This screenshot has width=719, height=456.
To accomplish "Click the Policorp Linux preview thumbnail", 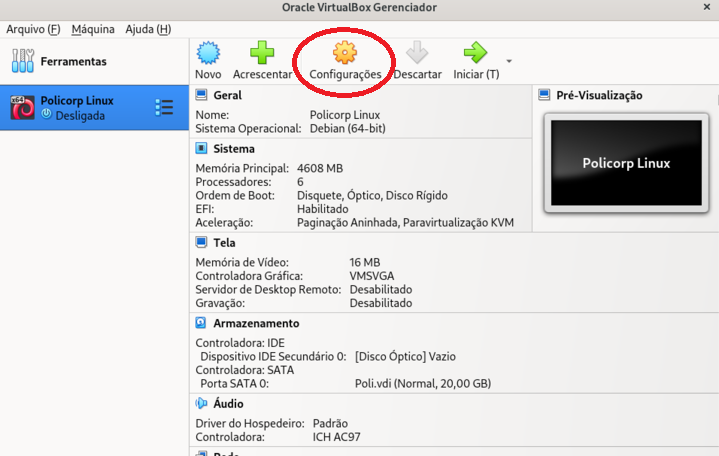I will (626, 163).
